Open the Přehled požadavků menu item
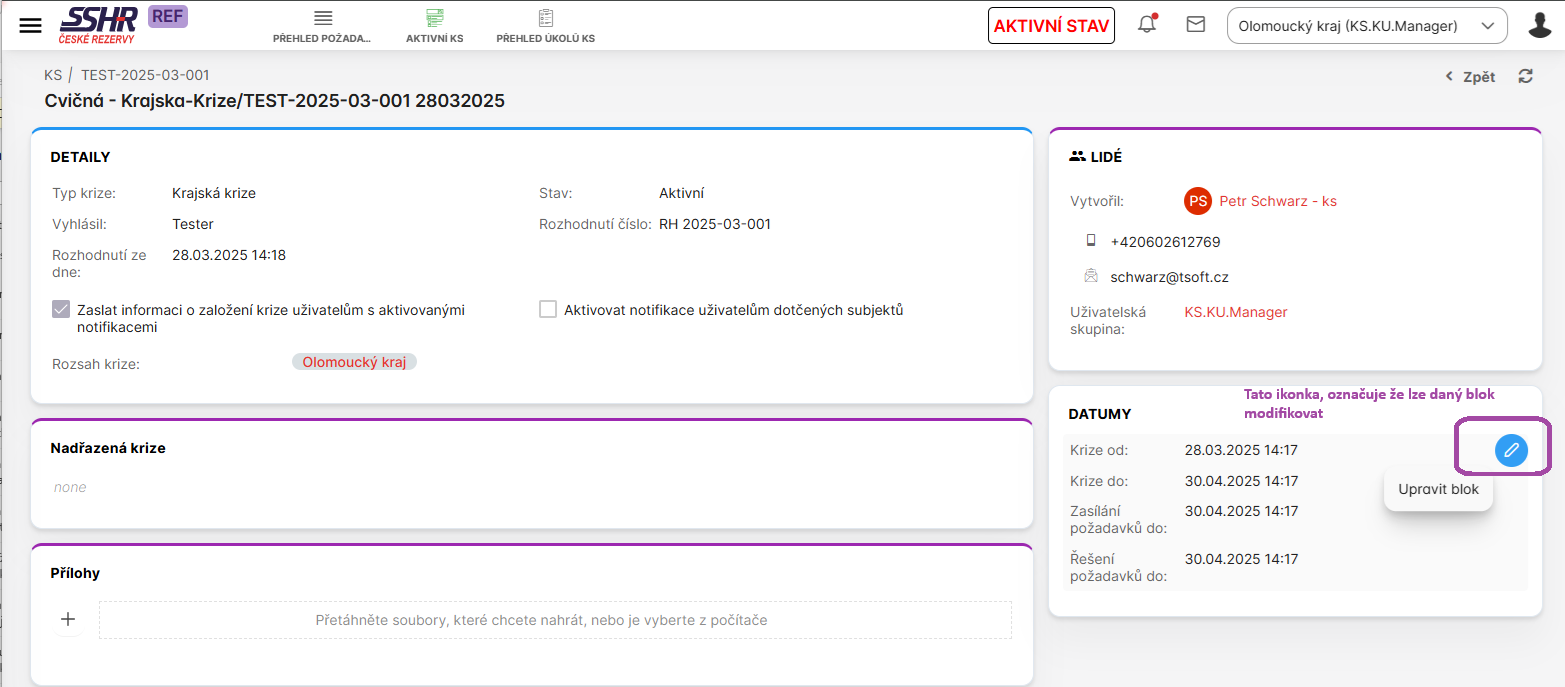The image size is (1565, 687). [322, 27]
